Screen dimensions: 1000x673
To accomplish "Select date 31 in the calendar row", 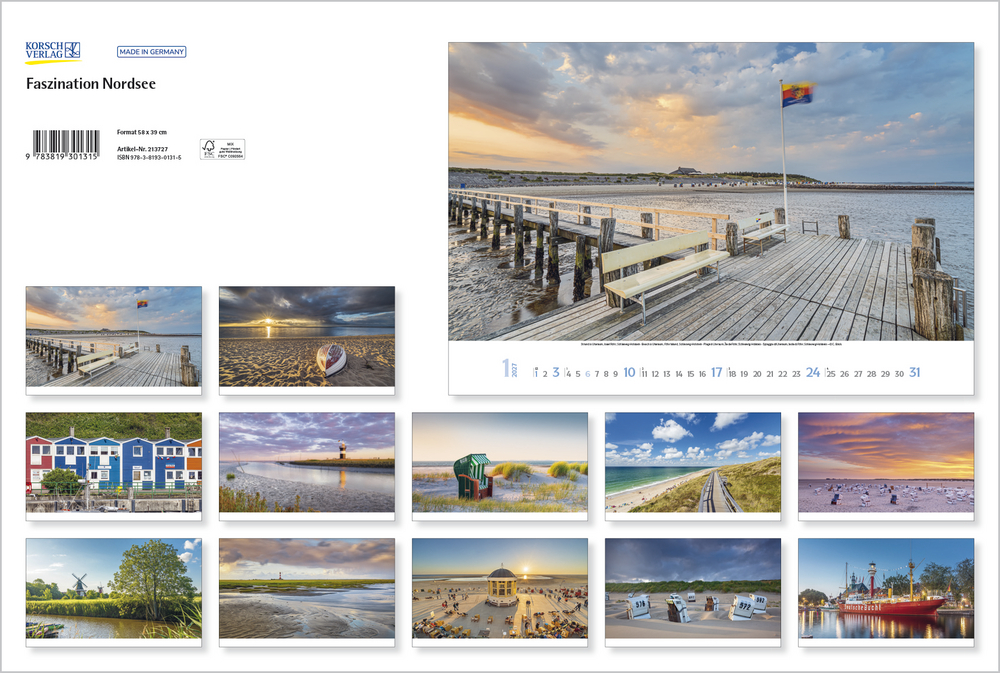I will (914, 373).
